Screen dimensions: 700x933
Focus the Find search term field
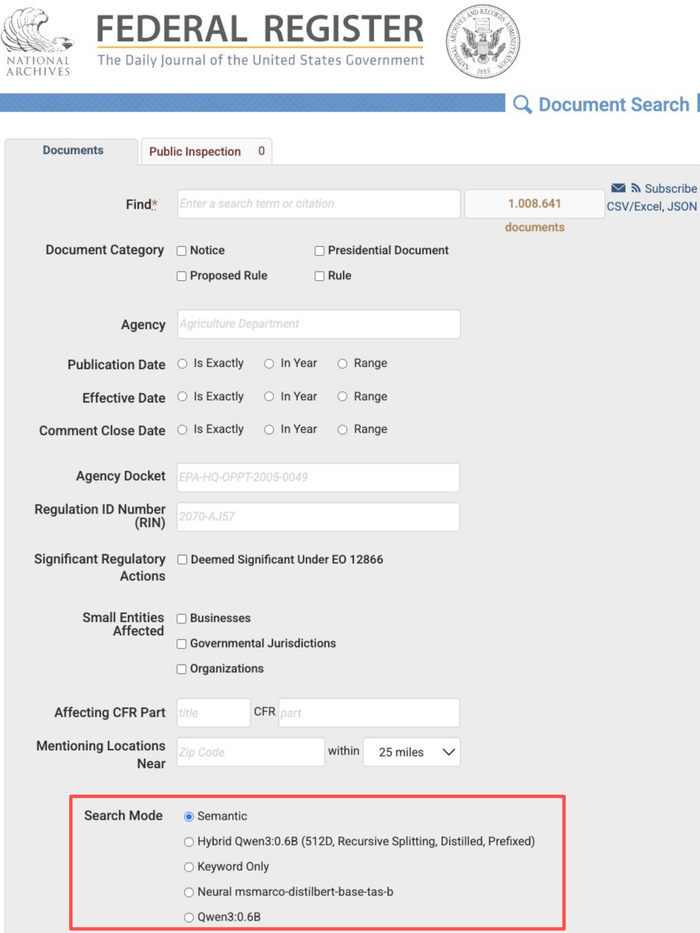click(x=318, y=203)
